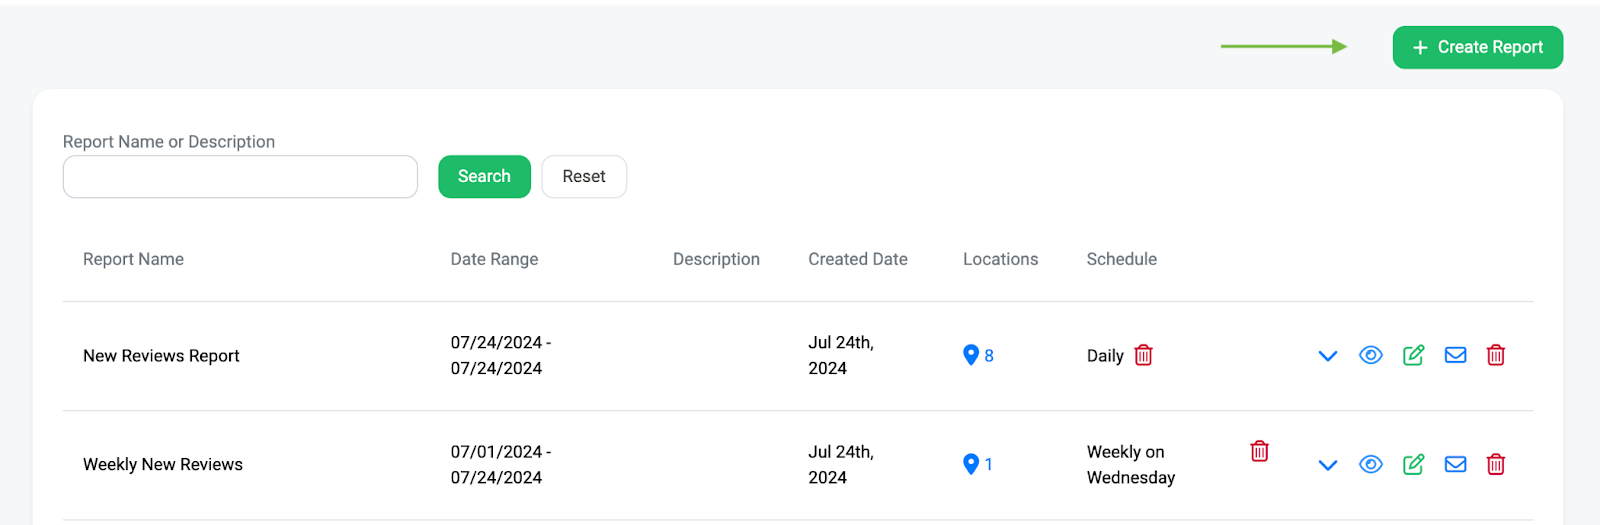
Task: Click the green Search button
Action: 484,177
